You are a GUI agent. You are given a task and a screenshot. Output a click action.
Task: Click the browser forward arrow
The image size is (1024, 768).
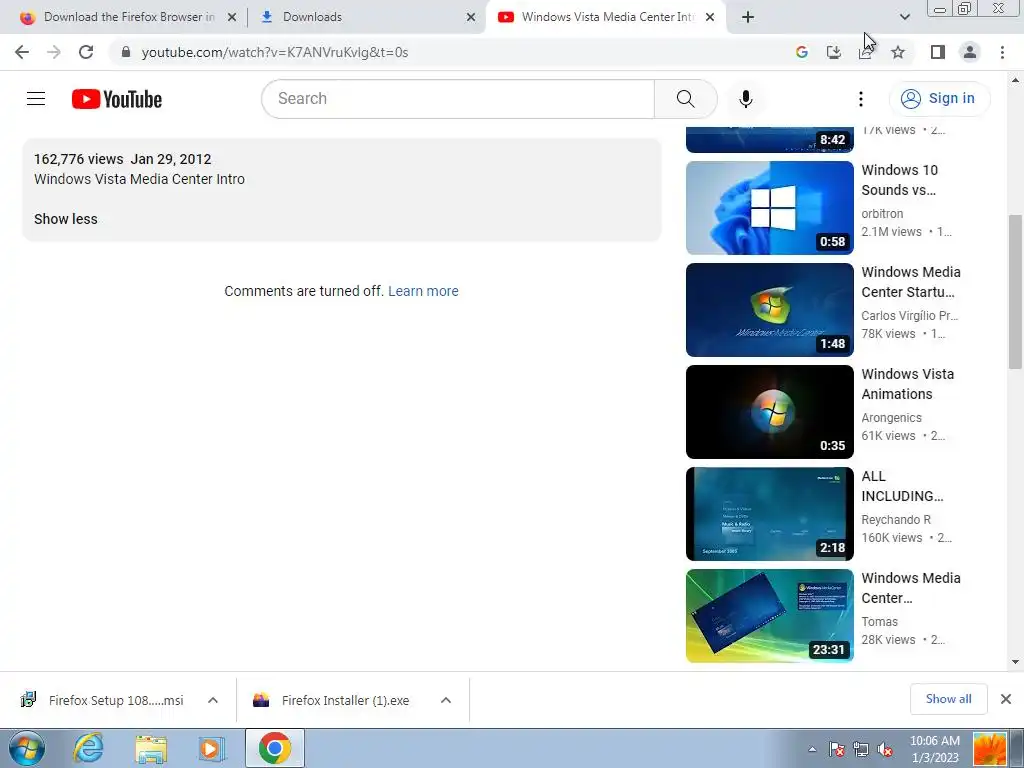(54, 52)
